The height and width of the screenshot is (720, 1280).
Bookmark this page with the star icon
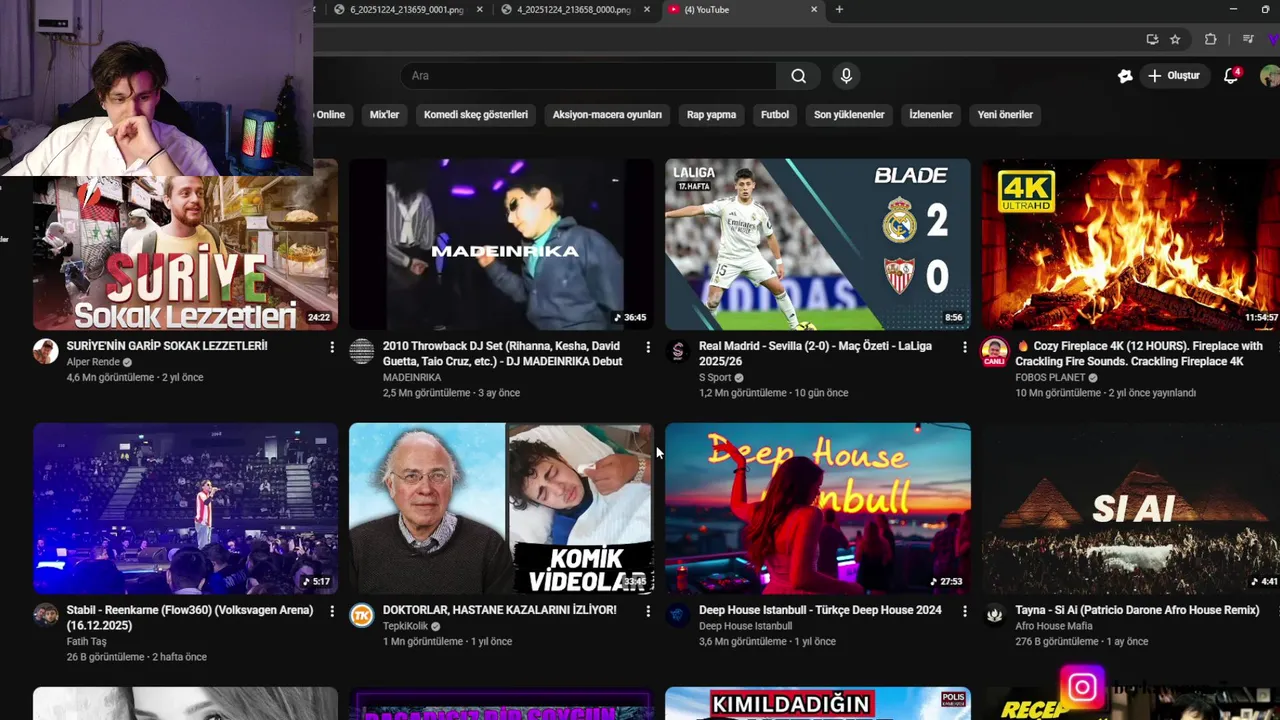(1175, 39)
